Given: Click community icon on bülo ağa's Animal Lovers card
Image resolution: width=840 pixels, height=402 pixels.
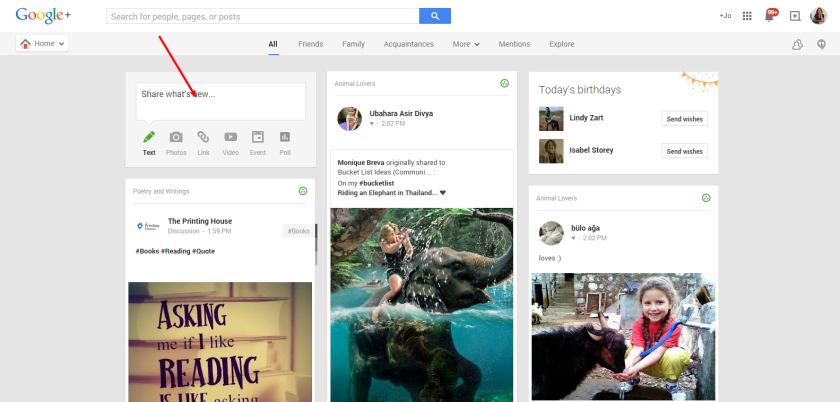Looking at the screenshot, I should pyautogui.click(x=706, y=198).
